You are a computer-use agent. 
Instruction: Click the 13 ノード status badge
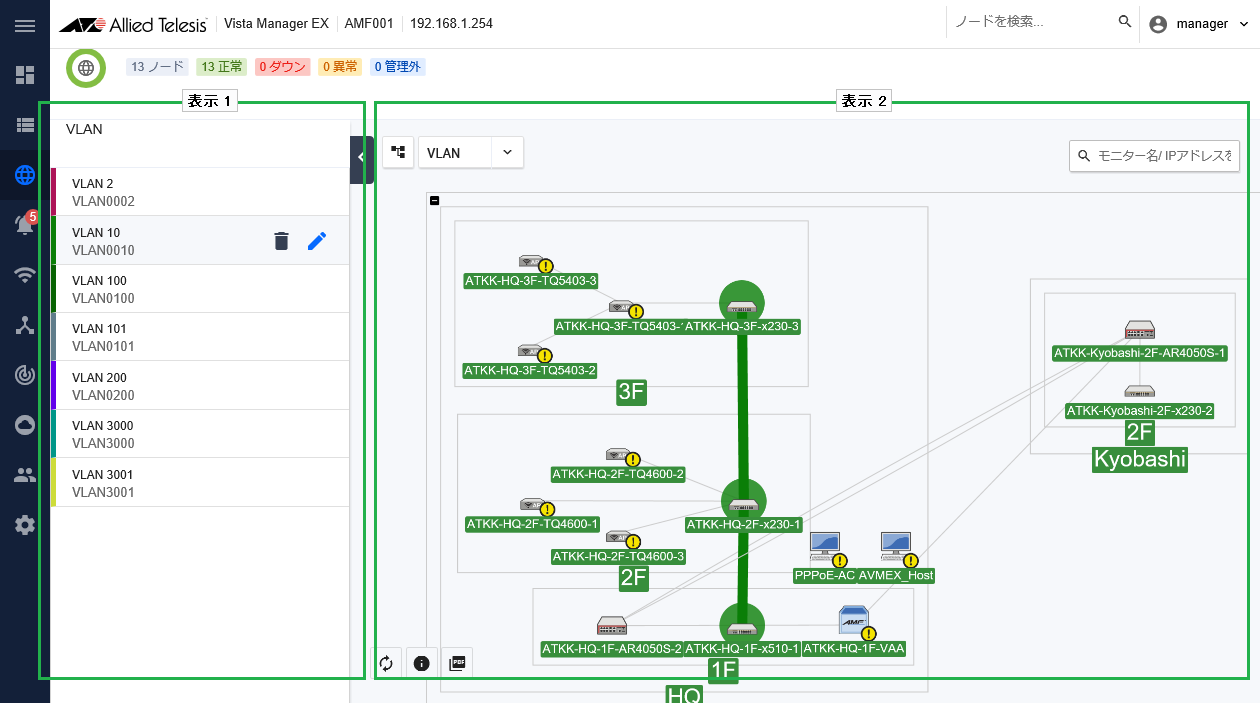click(x=157, y=67)
